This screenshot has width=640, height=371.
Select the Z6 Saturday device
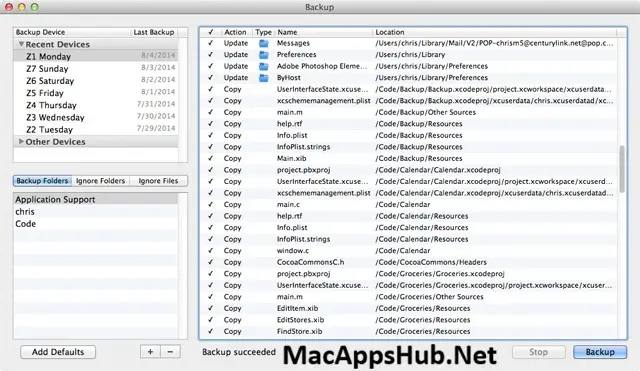96,81
